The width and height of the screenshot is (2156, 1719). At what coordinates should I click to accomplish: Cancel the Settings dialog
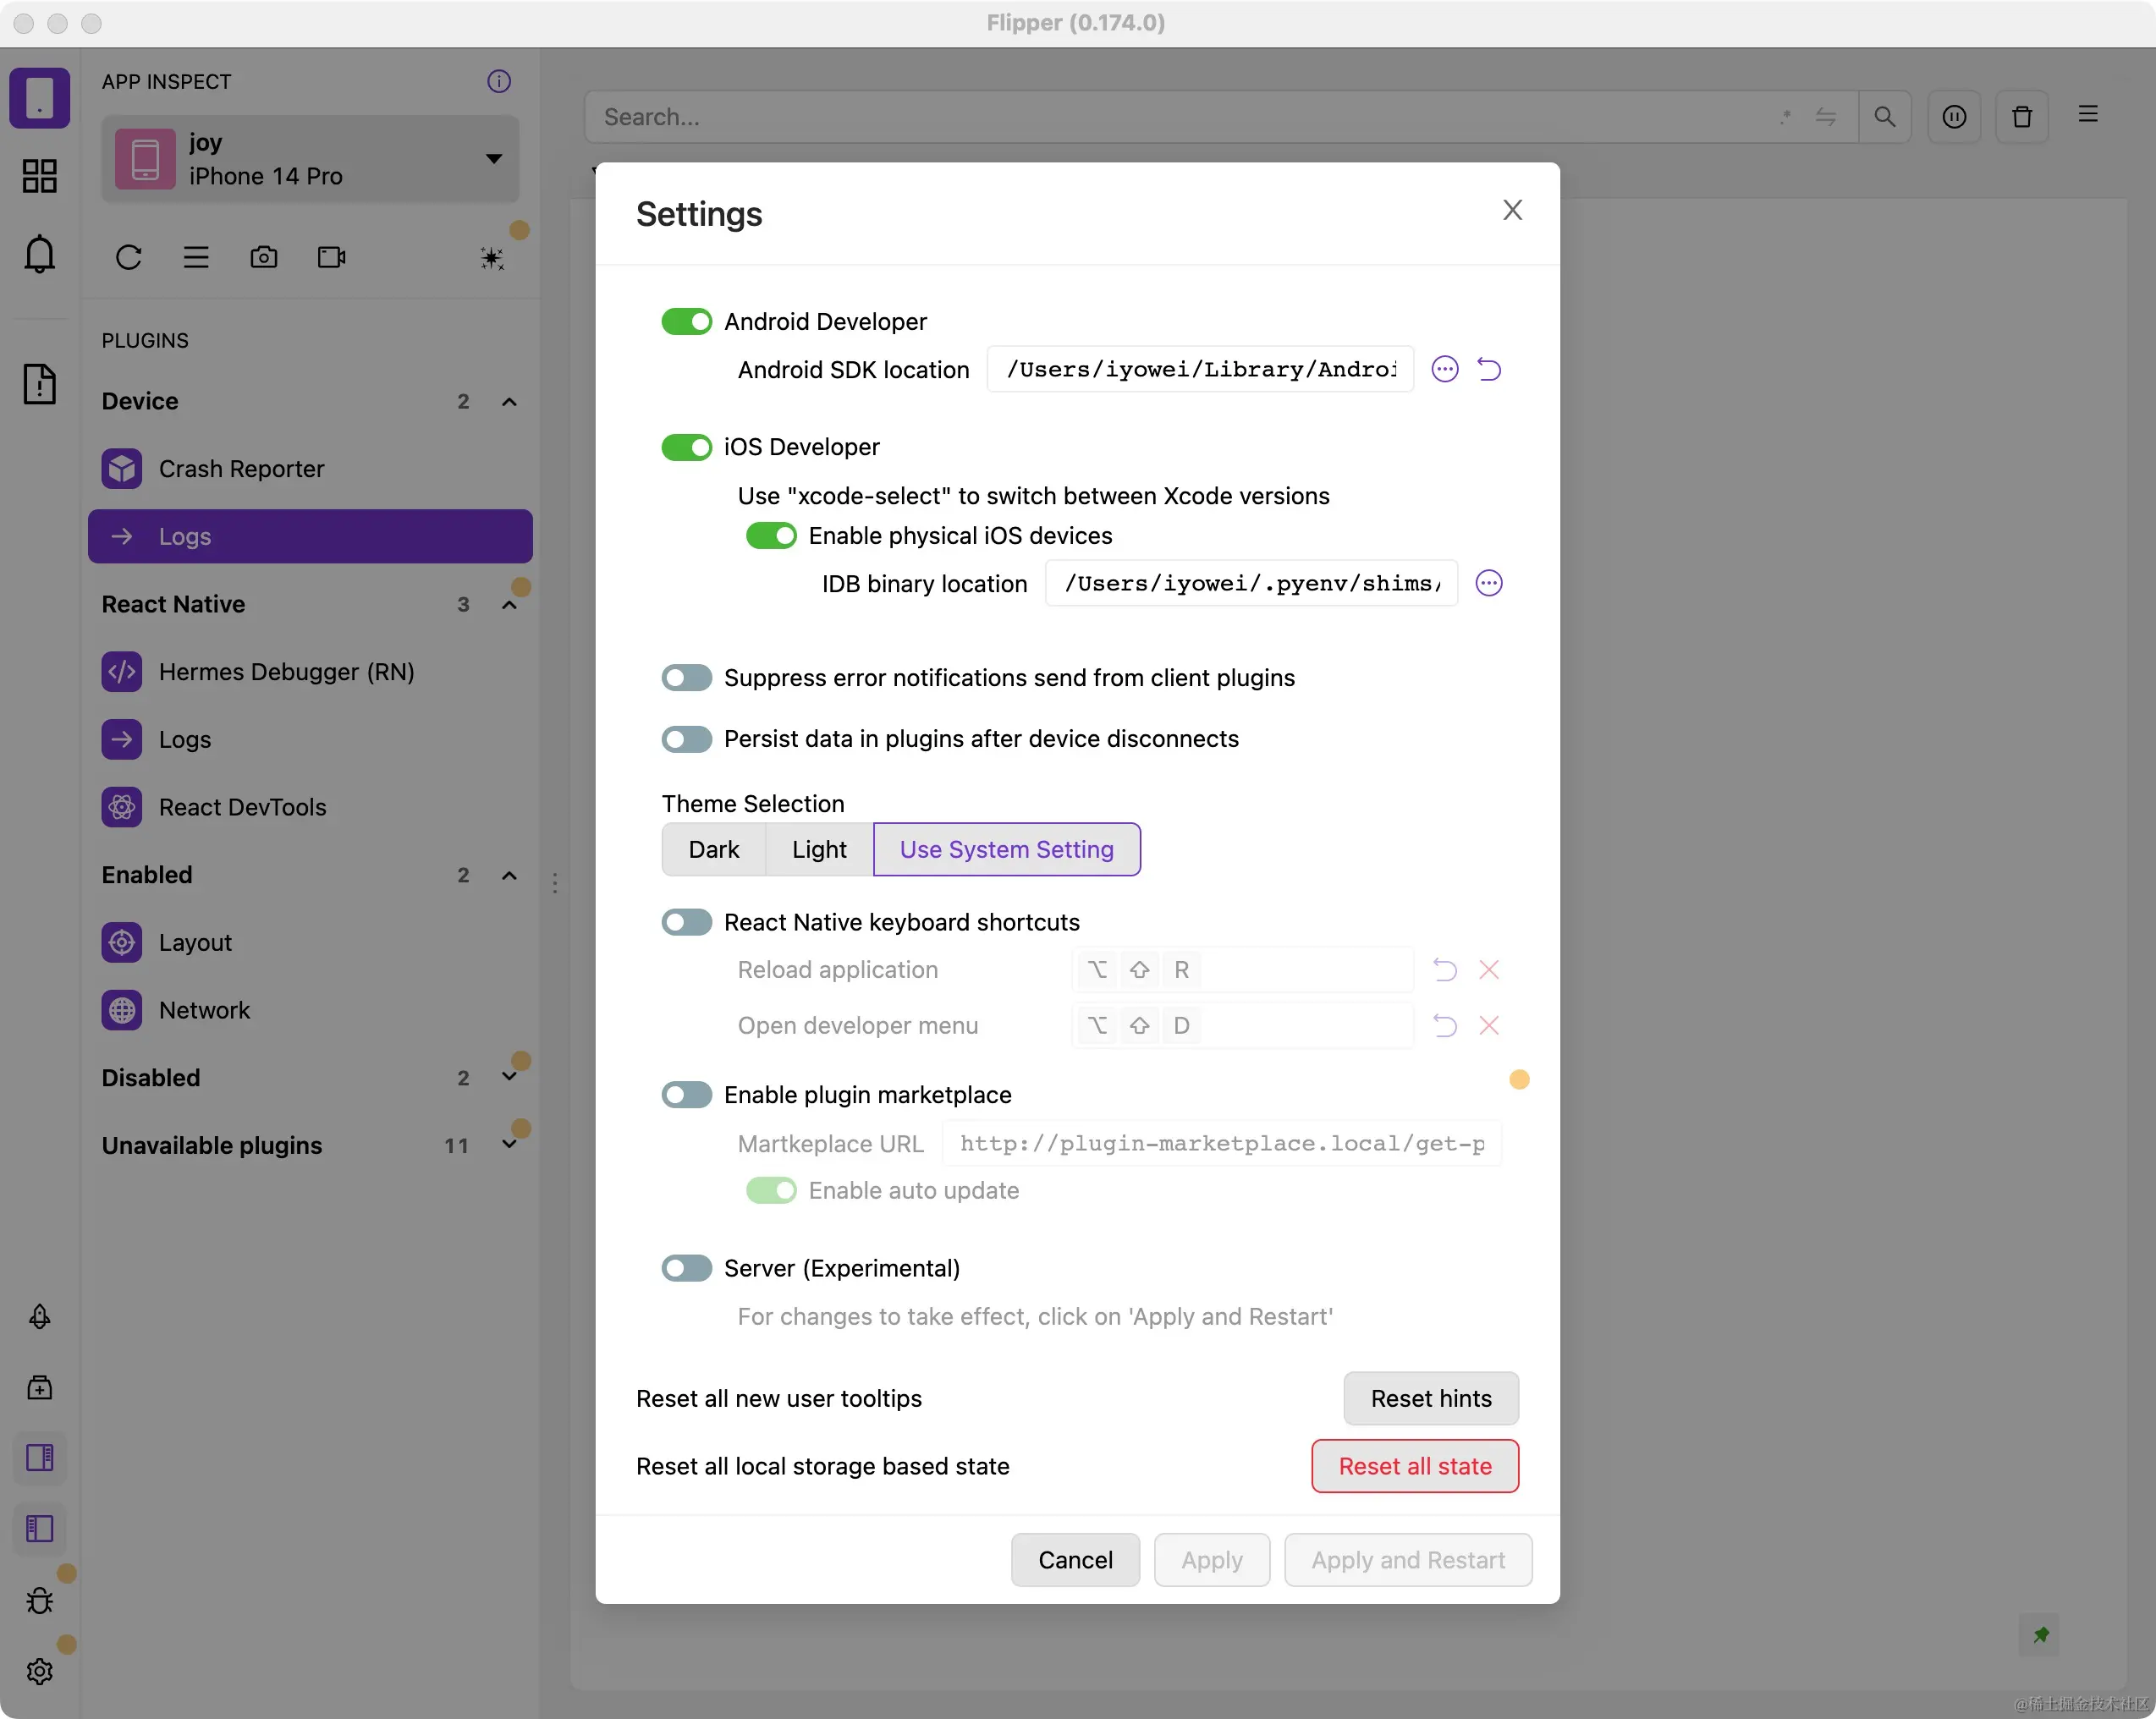(1075, 1560)
